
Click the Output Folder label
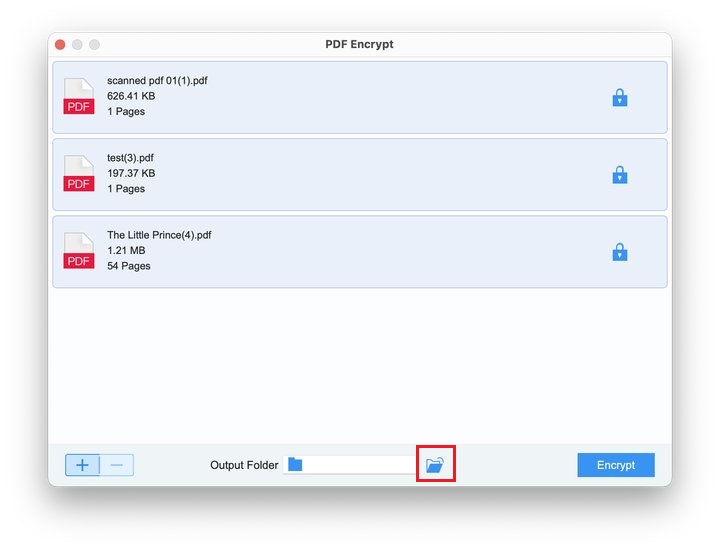point(244,465)
